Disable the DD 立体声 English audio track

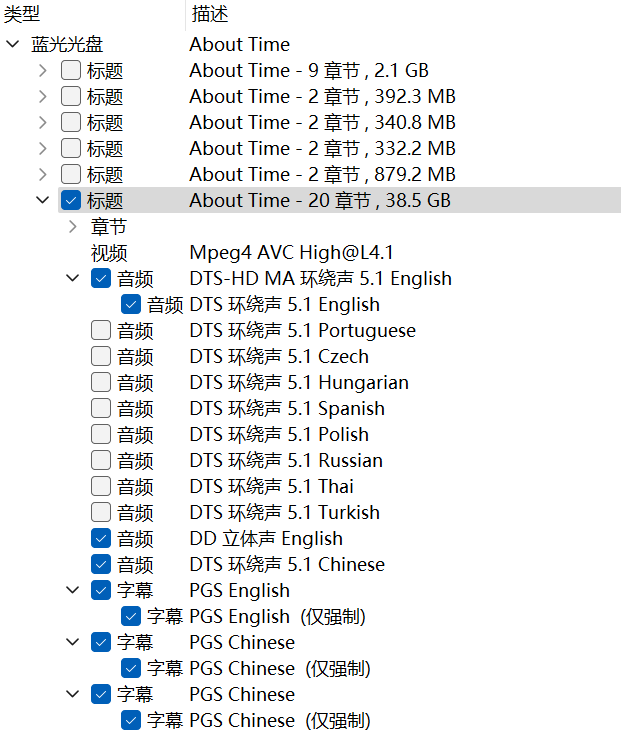(x=101, y=538)
